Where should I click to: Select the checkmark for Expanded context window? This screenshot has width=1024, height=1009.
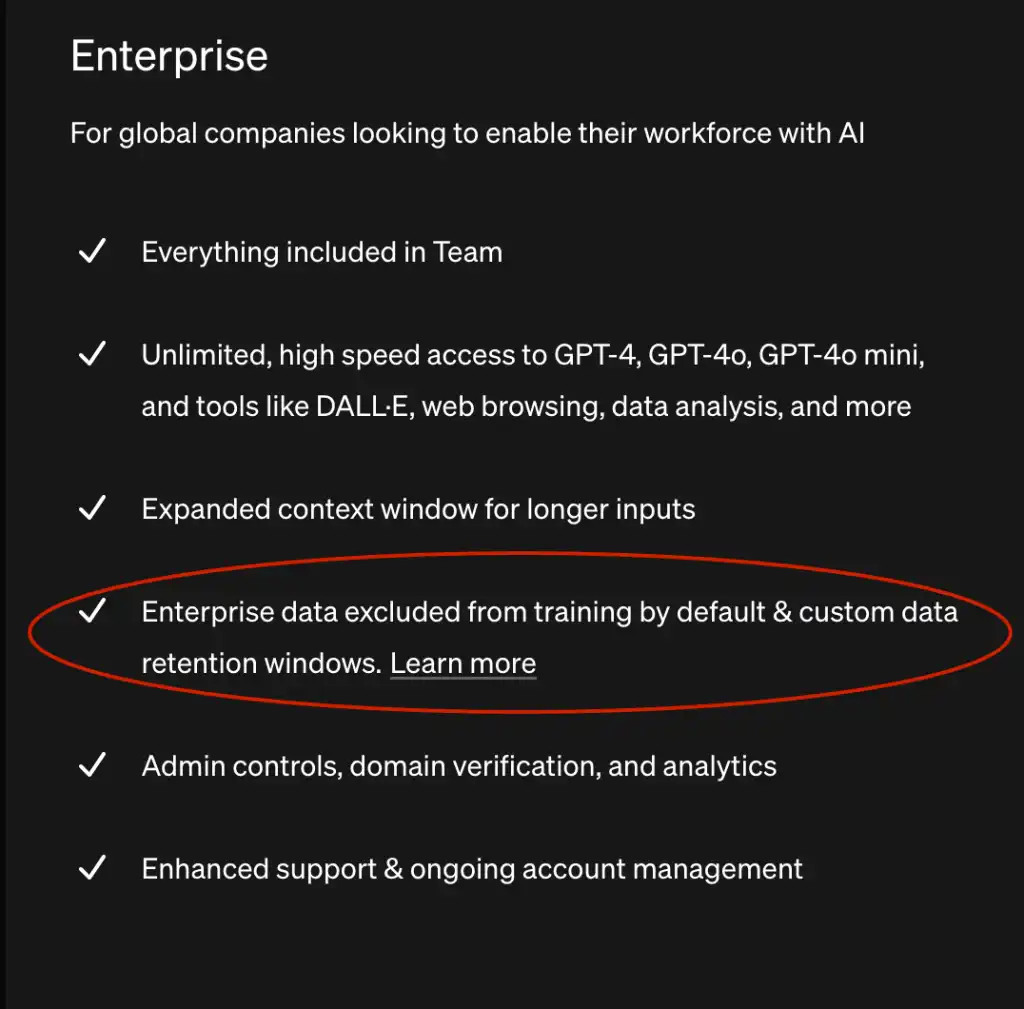92,509
